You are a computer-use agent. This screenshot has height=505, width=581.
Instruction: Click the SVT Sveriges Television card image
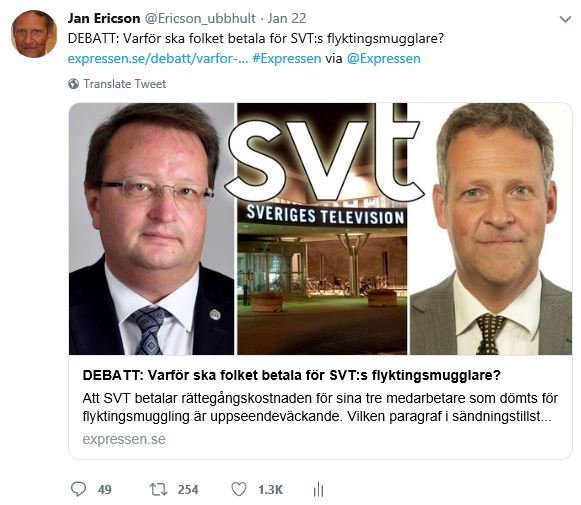click(x=321, y=229)
